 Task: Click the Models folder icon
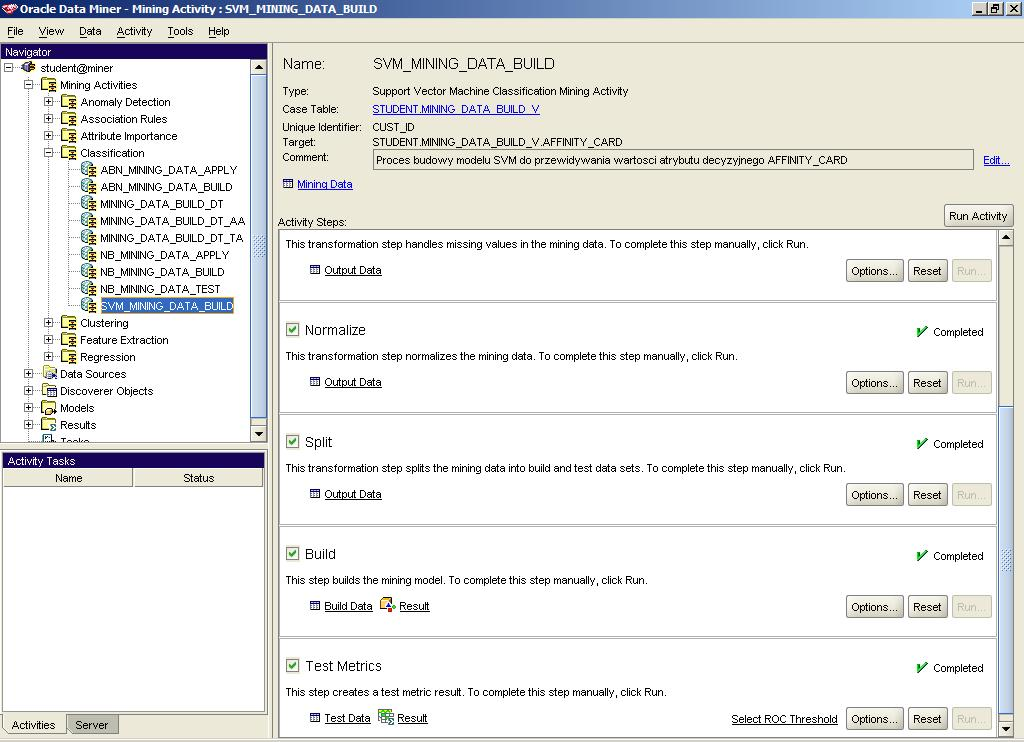[49, 408]
